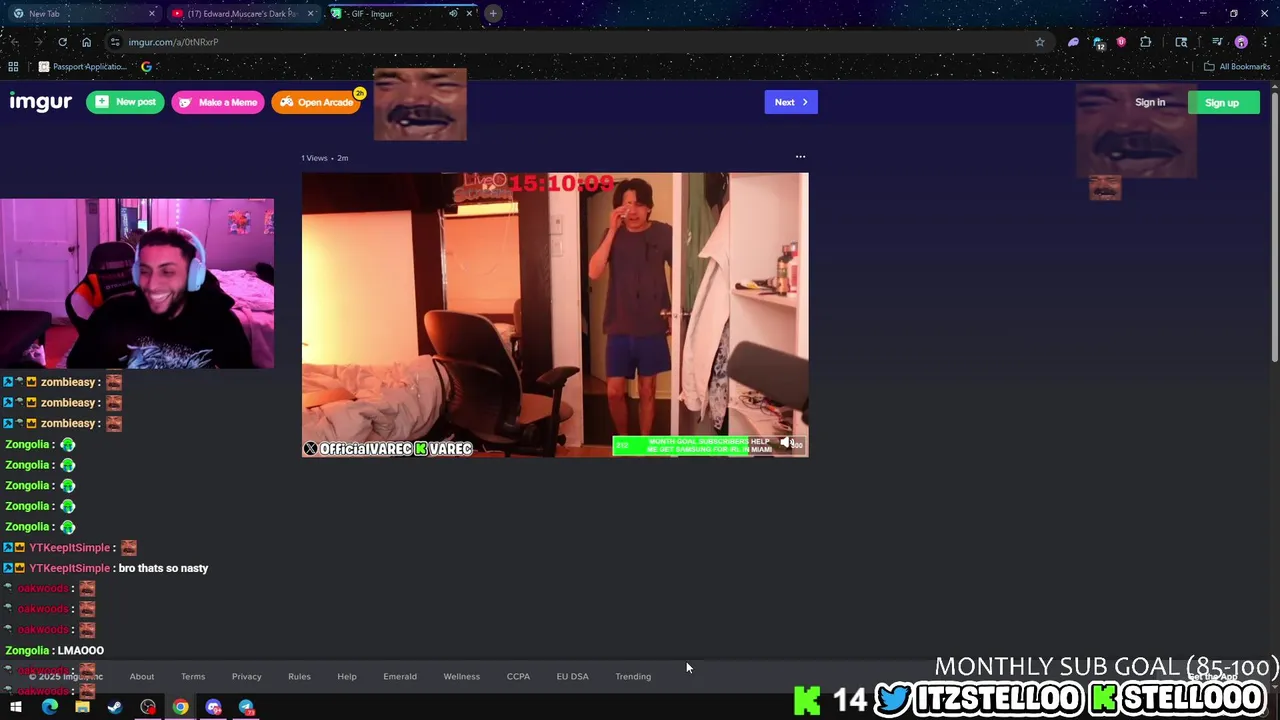Screen dimensions: 1280x720
Task: Click the 'LMAOOO' chat message
Action: (81, 650)
